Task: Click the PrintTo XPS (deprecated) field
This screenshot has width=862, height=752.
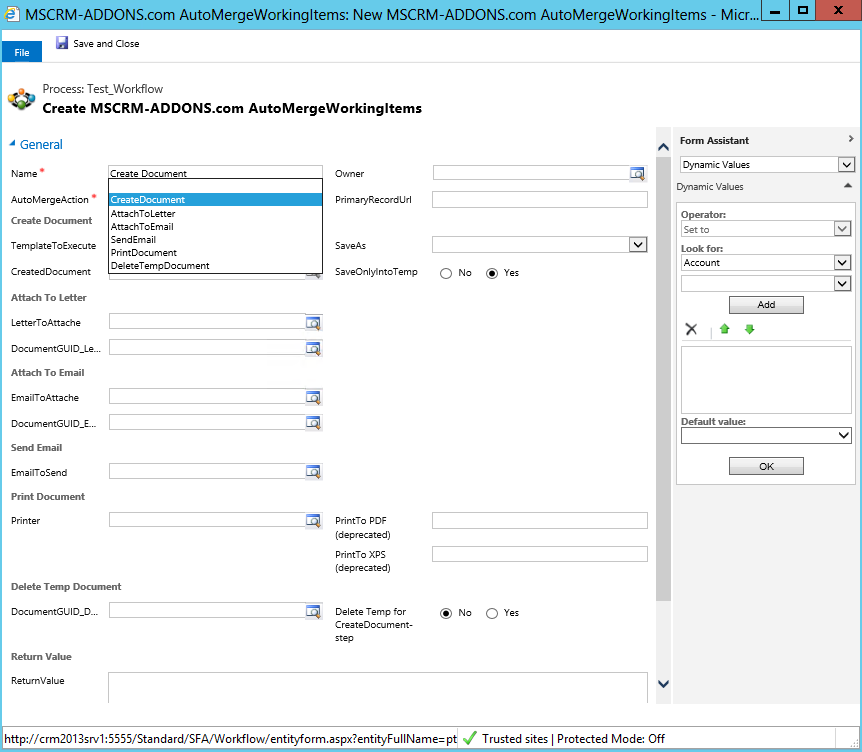Action: pyautogui.click(x=540, y=554)
